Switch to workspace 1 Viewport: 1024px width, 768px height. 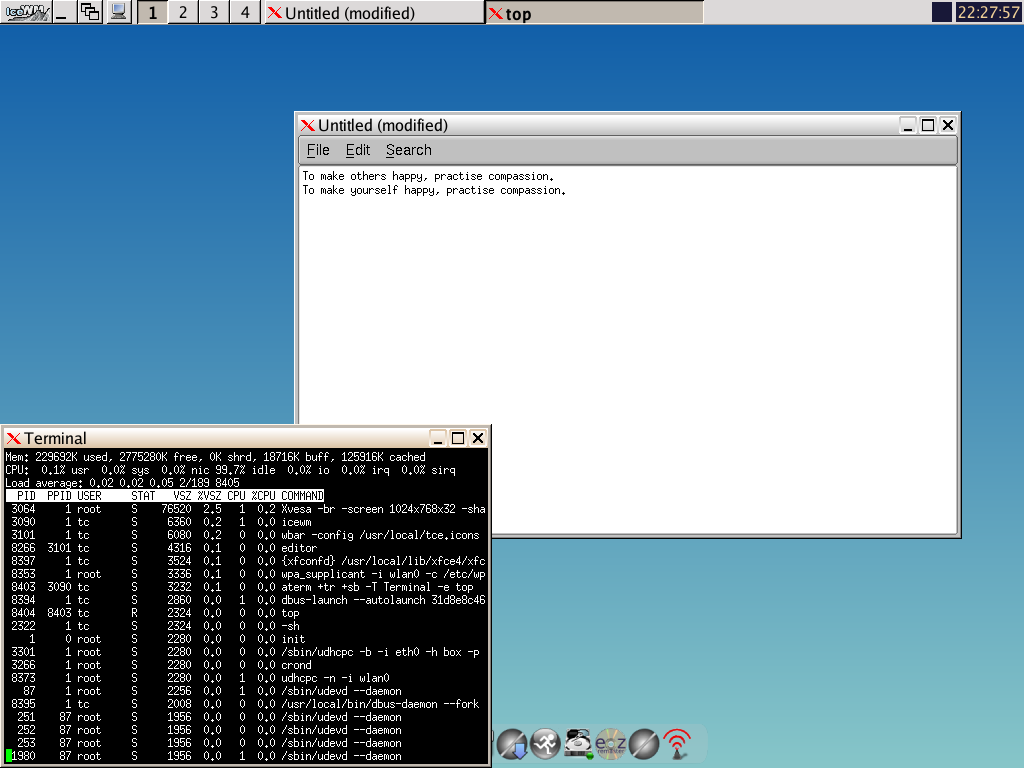coord(153,12)
